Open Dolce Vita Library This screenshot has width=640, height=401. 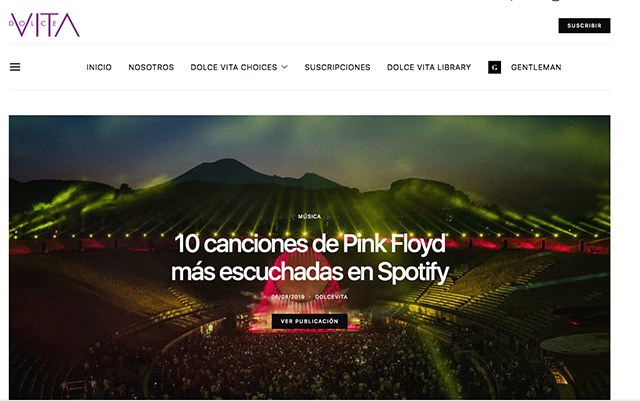point(429,67)
